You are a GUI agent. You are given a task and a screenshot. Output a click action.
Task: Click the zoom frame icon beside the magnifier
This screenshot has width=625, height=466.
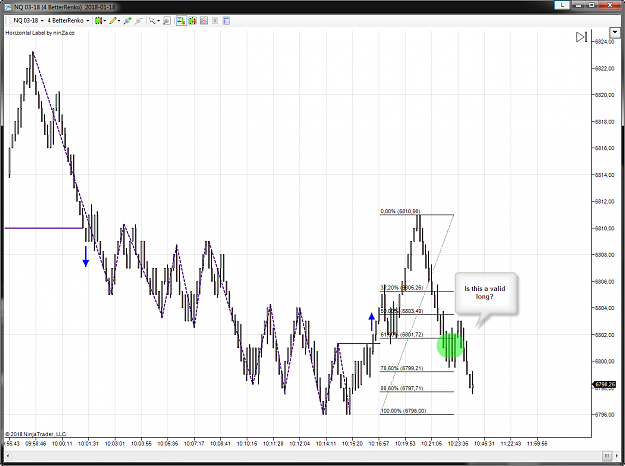167,21
